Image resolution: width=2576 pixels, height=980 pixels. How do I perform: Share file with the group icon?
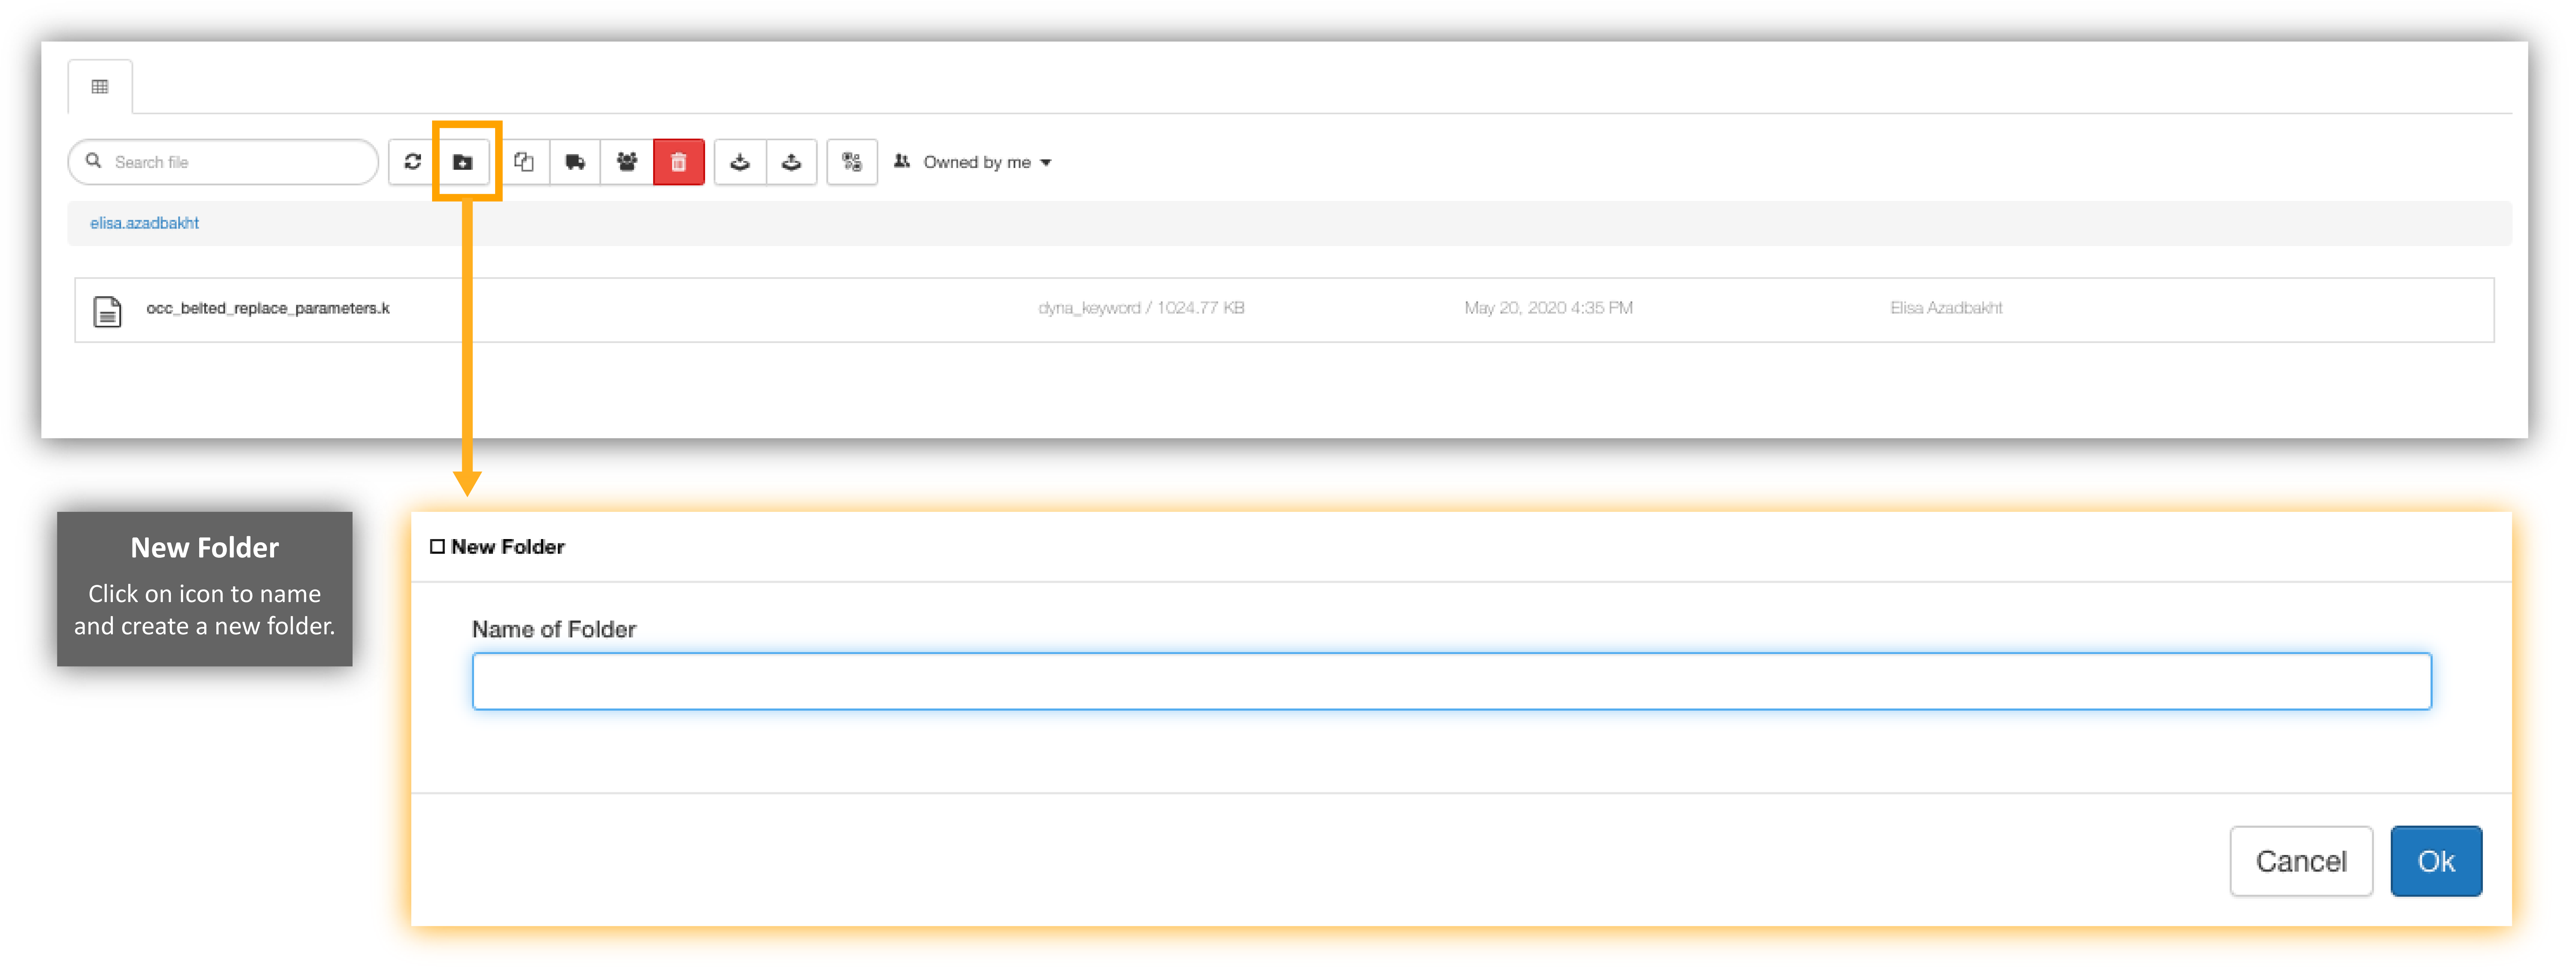[x=627, y=162]
